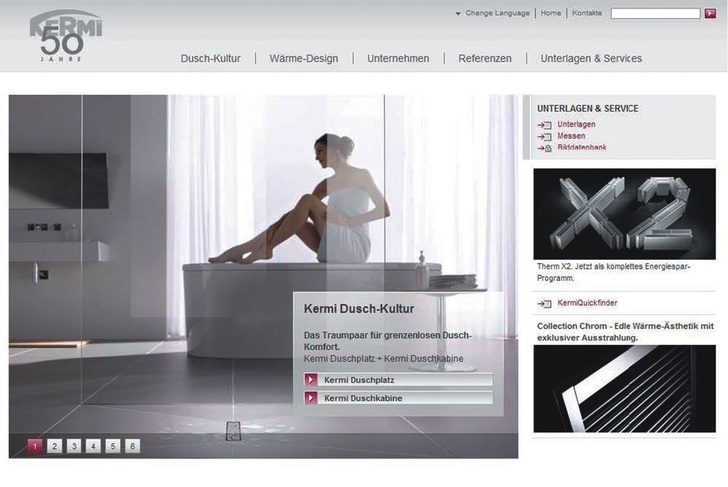728x487 pixels.
Task: Open the Bilddatenbank sidebar link
Action: pyautogui.click(x=582, y=148)
